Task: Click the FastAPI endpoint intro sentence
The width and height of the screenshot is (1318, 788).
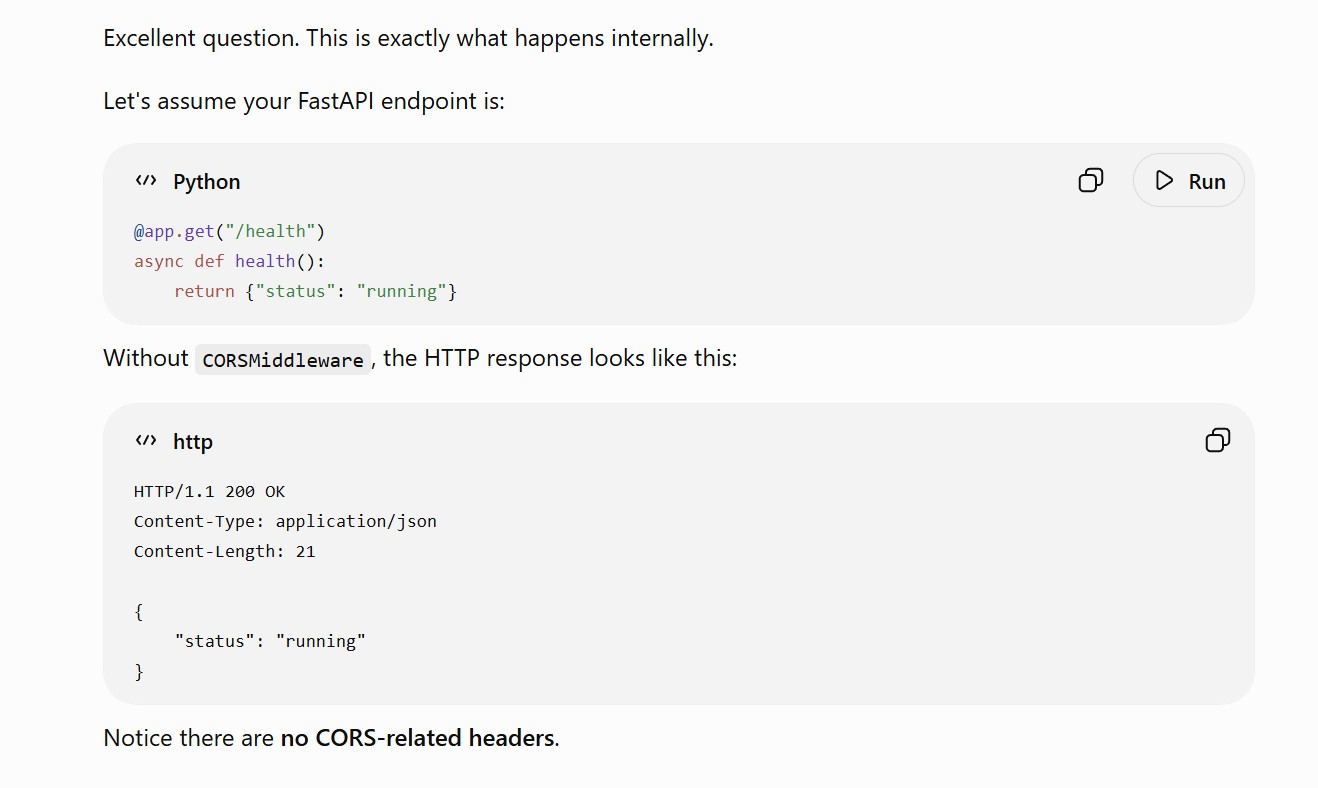Action: tap(304, 101)
